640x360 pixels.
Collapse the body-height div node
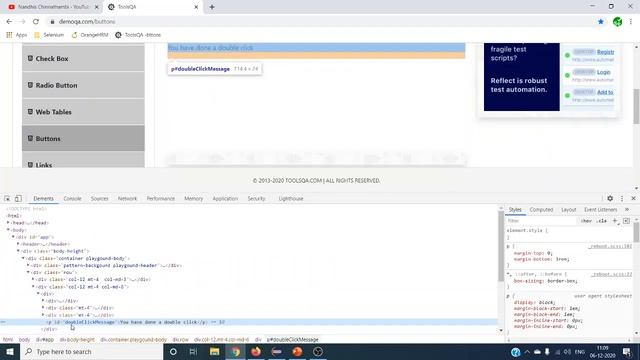[18, 251]
